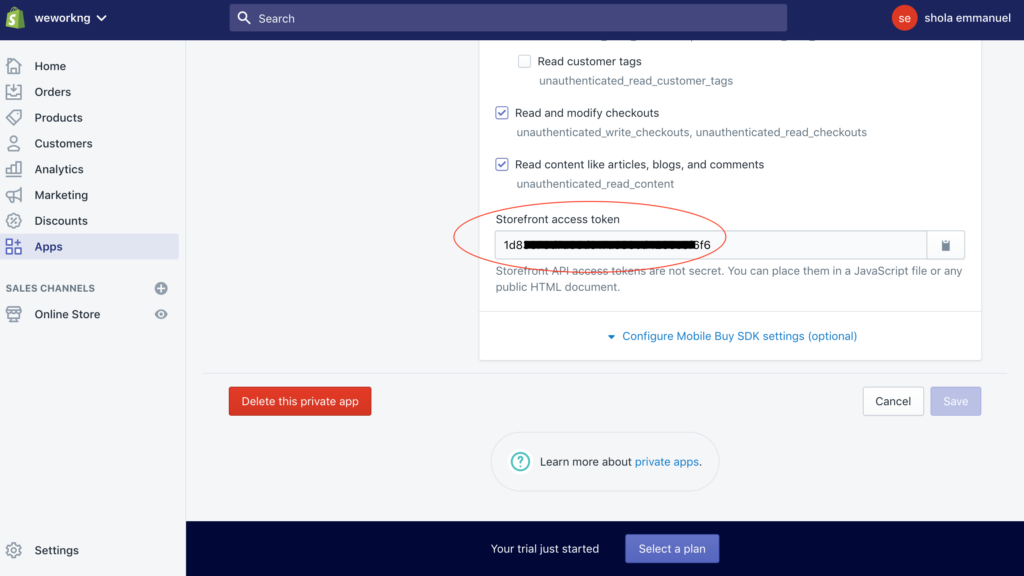Uncheck Read content like articles checkbox
1024x576 pixels.
pos(502,165)
